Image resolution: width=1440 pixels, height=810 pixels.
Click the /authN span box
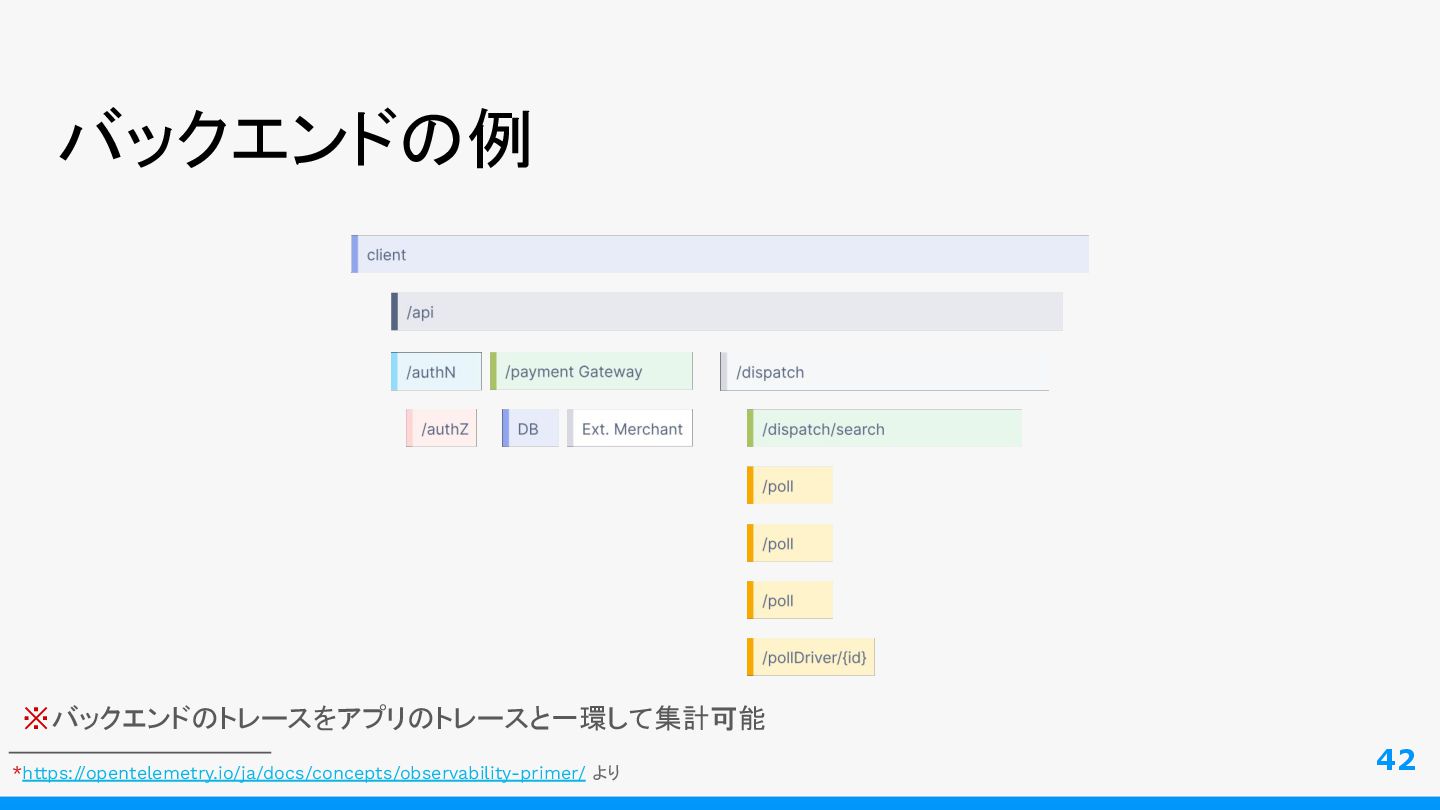click(436, 371)
